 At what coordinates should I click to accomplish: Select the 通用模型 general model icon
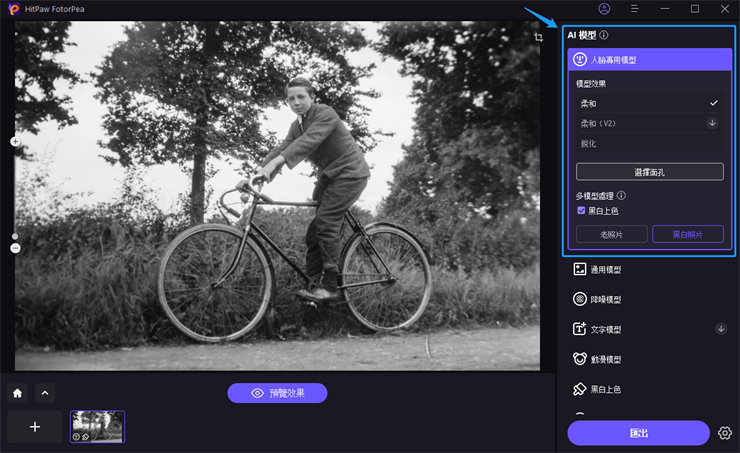[579, 269]
